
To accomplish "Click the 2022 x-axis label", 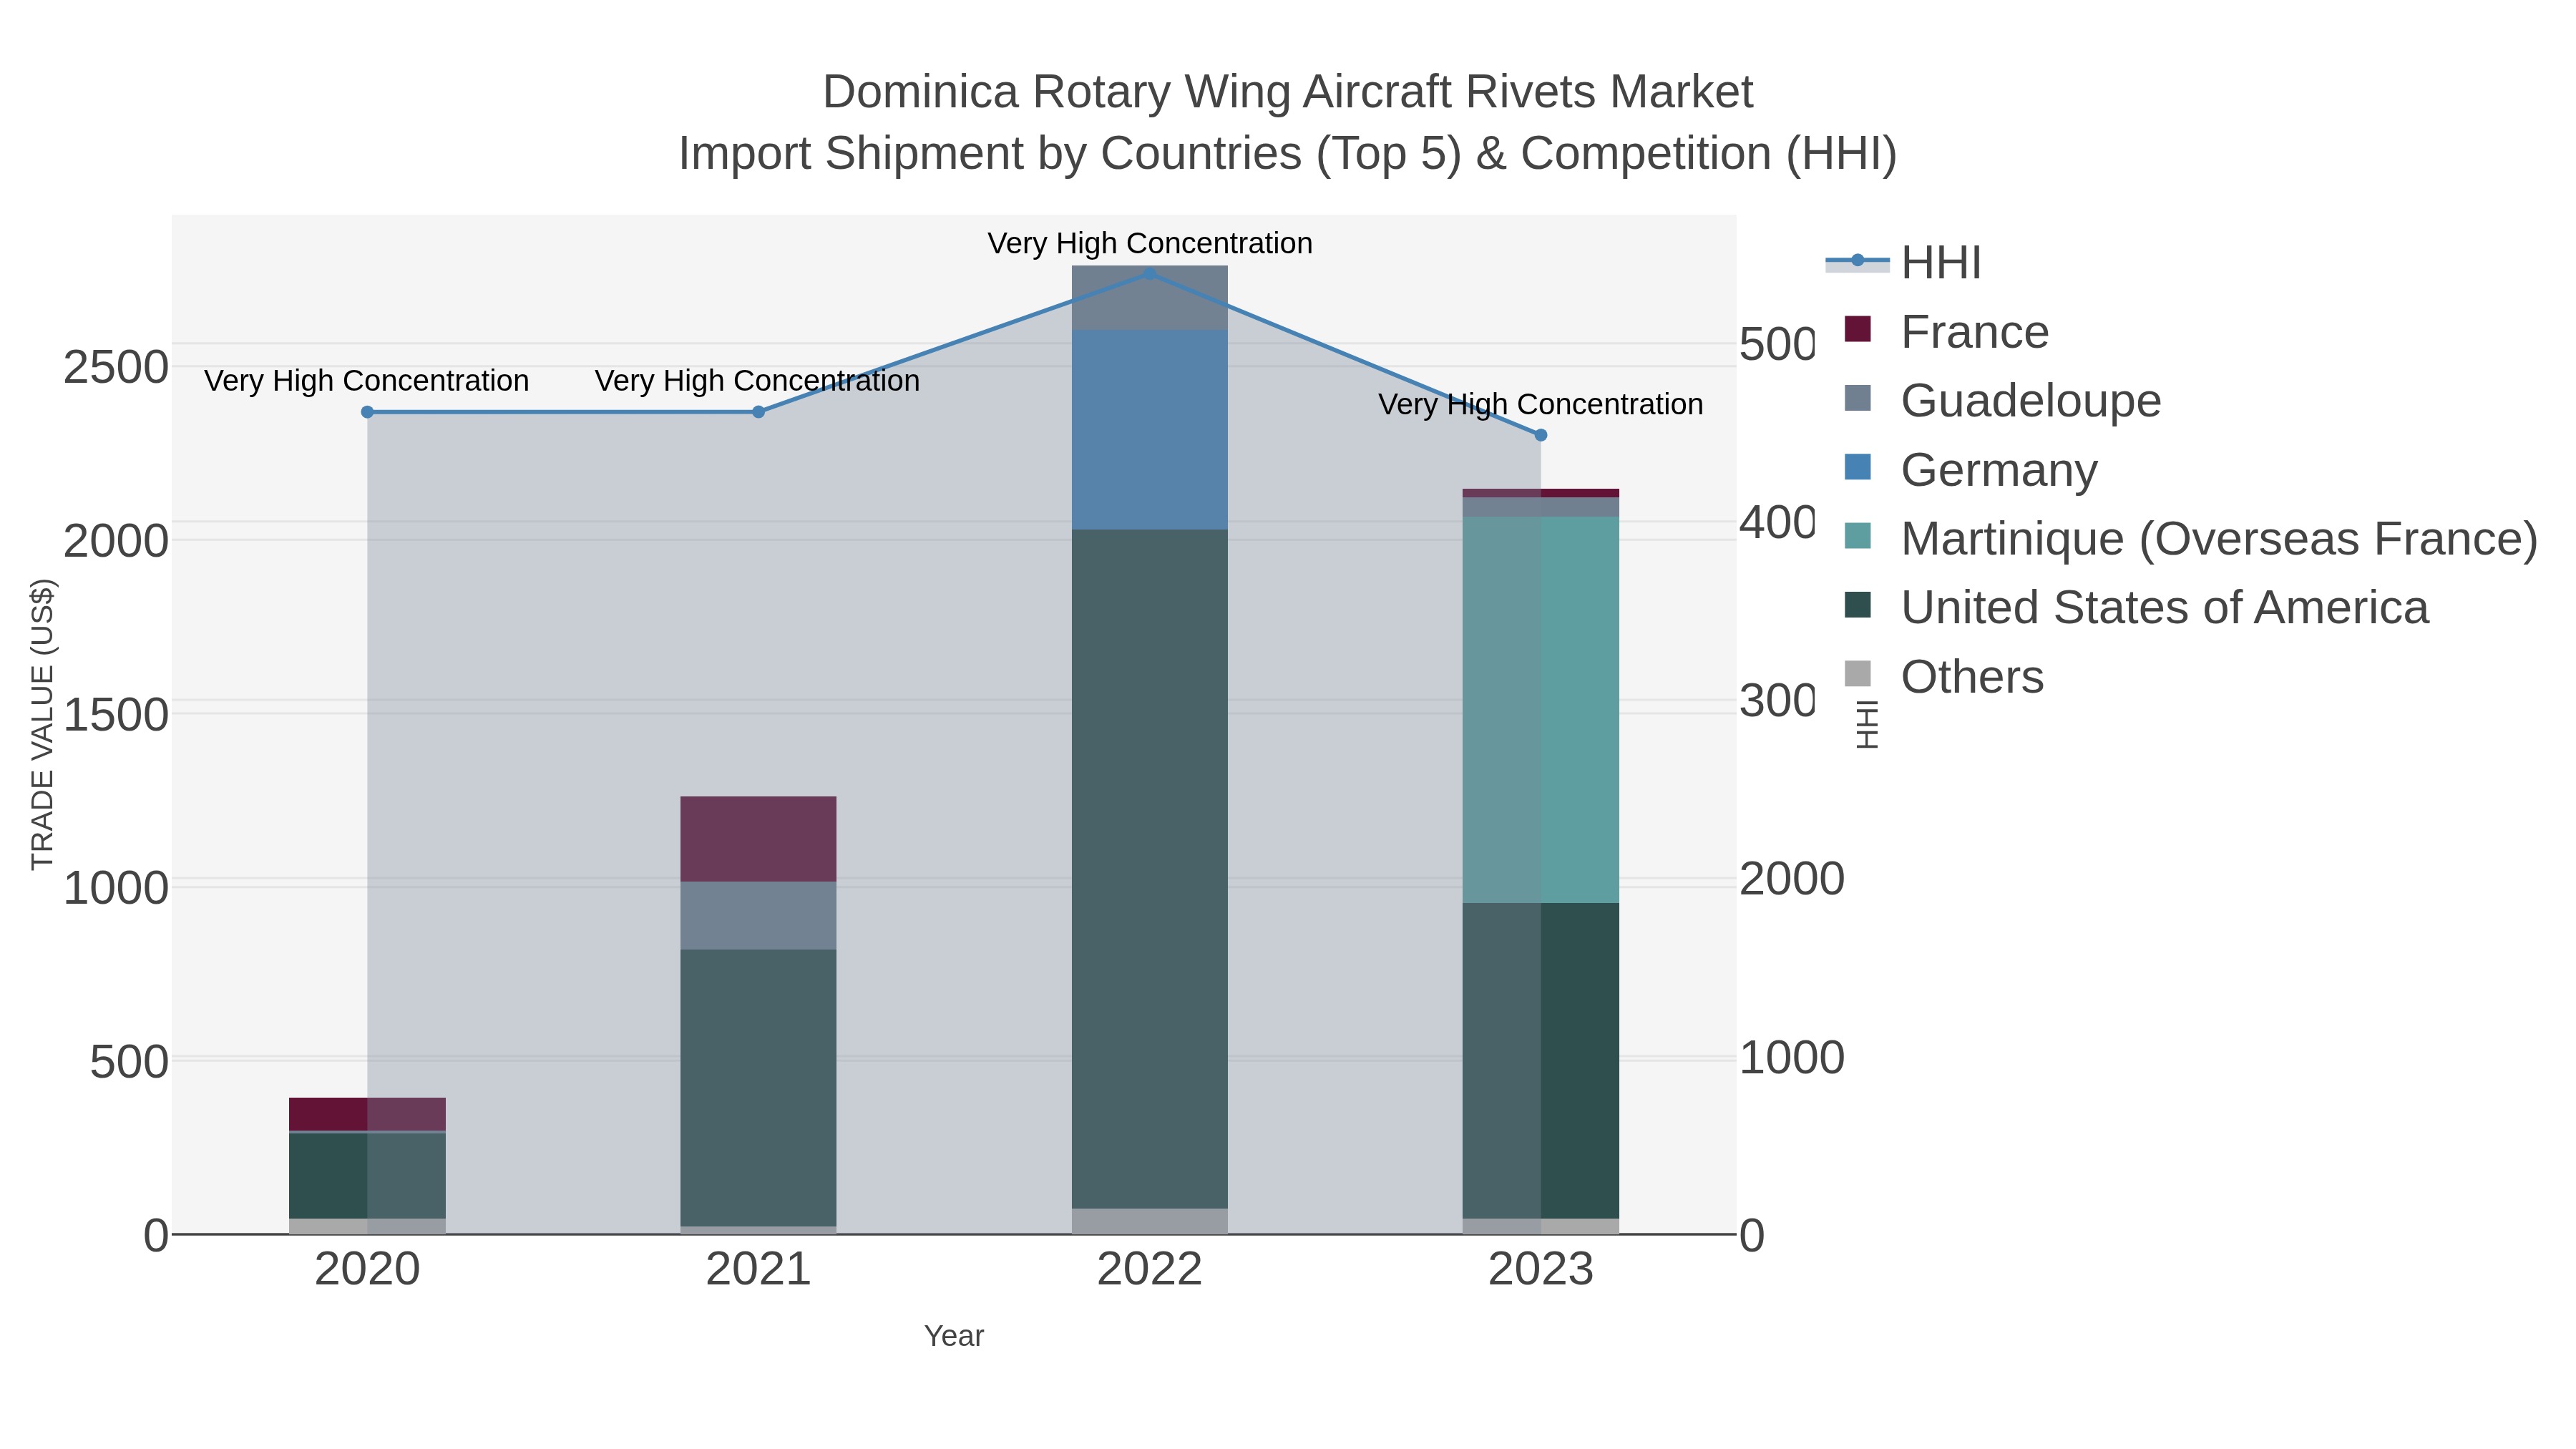I will click(x=1150, y=1270).
